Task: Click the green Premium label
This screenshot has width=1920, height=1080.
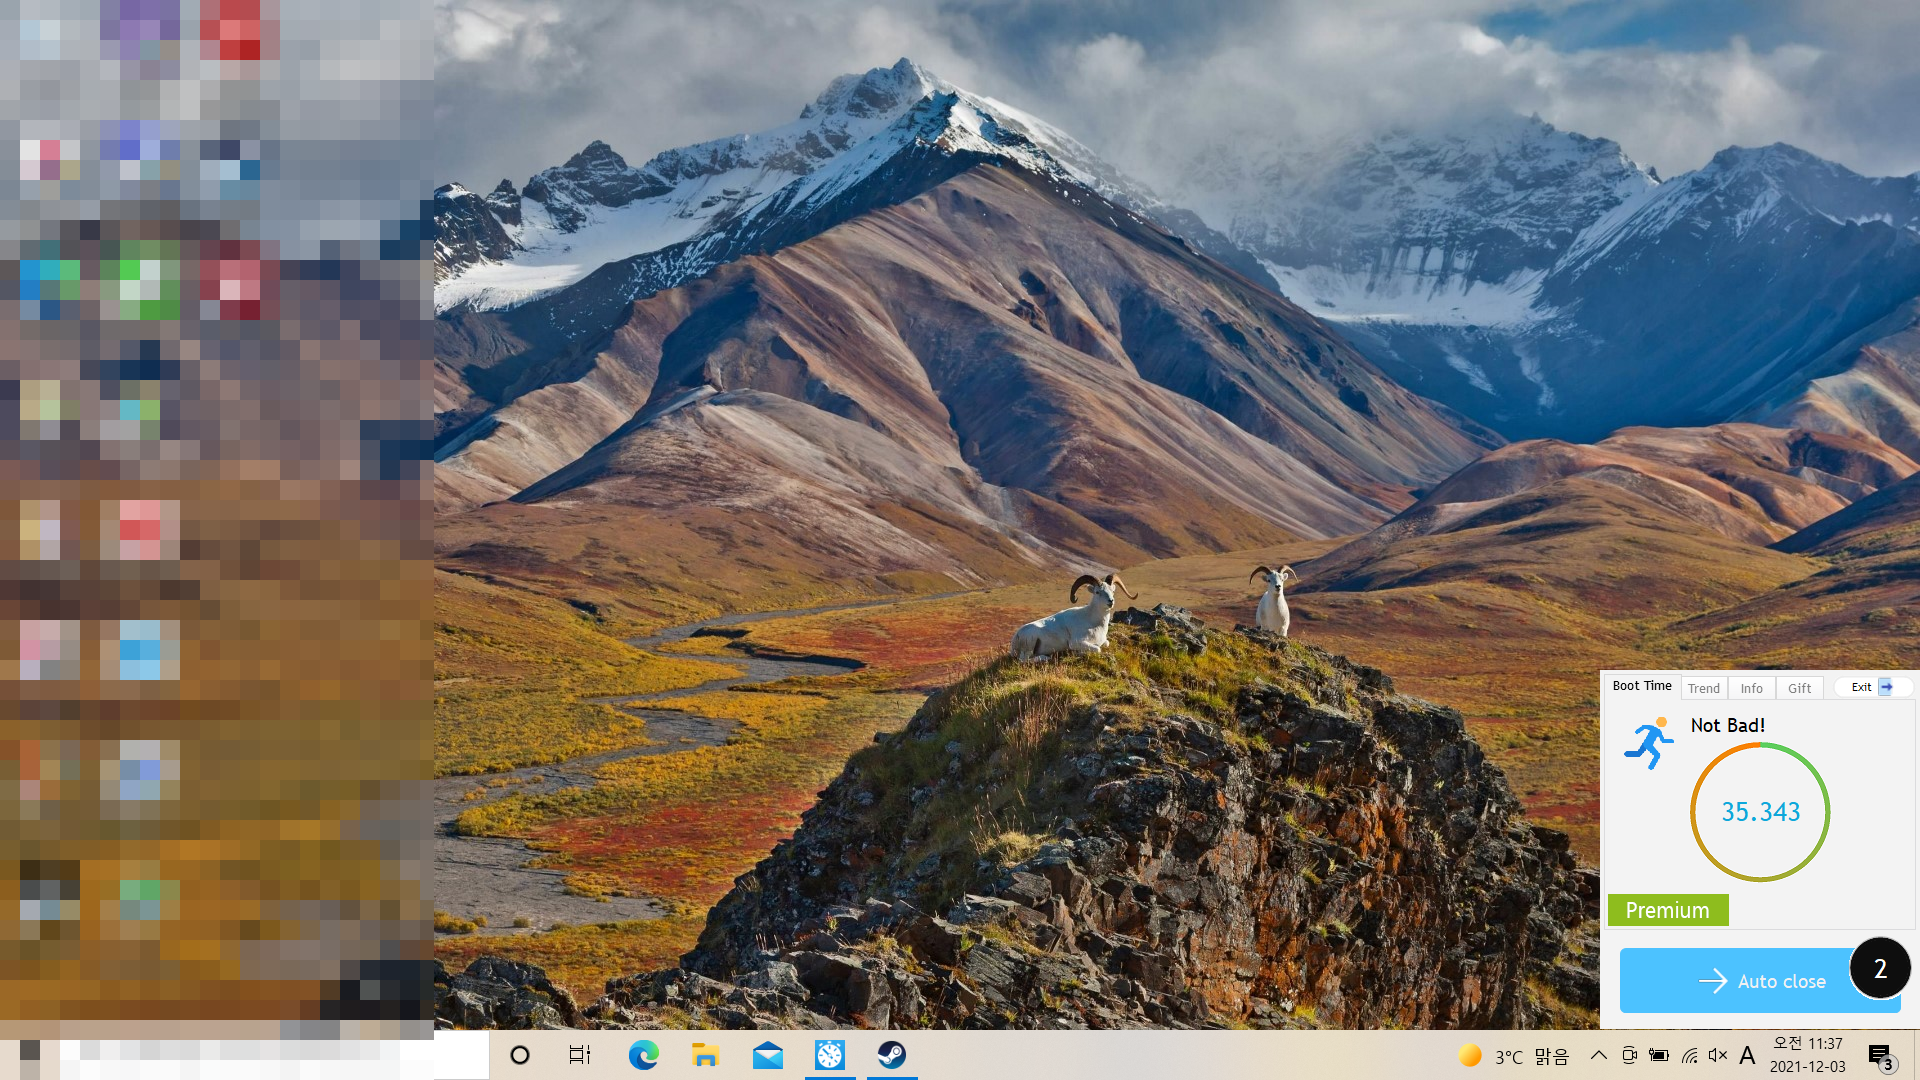Action: (x=1667, y=910)
